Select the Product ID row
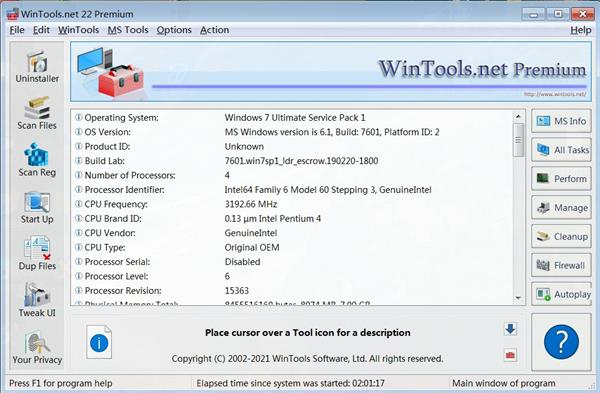This screenshot has width=600, height=393. click(292, 147)
